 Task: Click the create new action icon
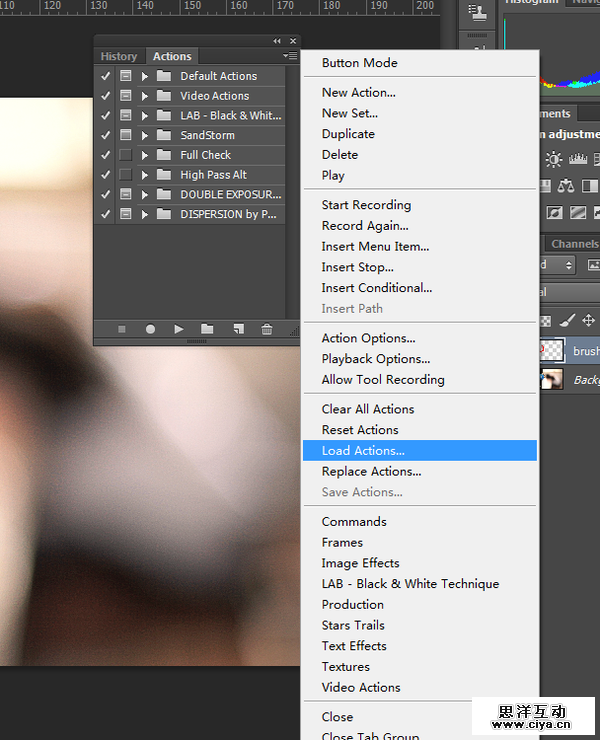coord(238,329)
